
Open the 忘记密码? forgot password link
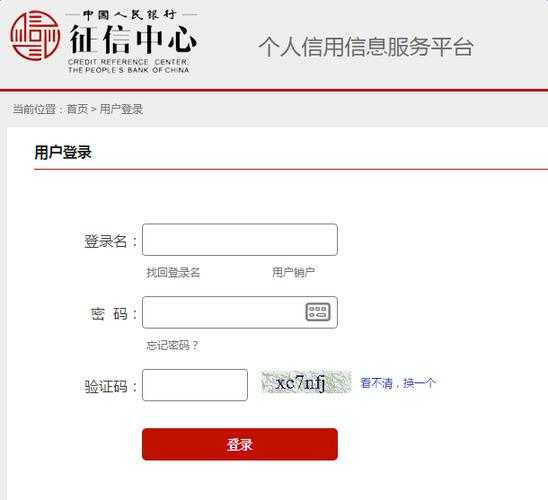tap(172, 345)
